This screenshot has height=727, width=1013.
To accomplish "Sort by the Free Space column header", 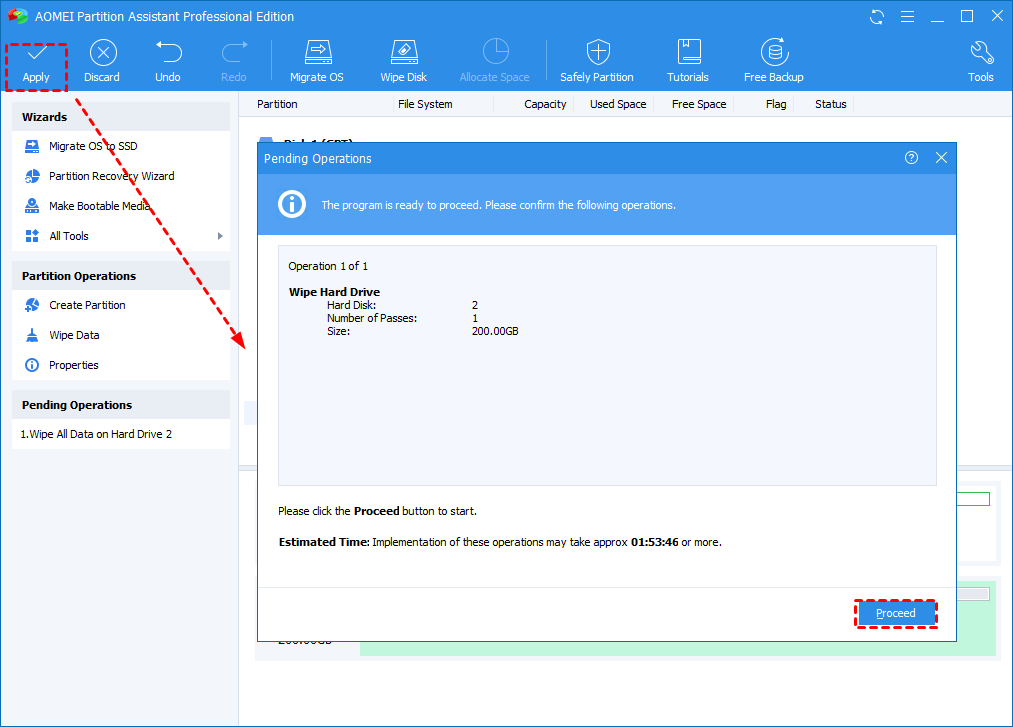I will pos(699,104).
